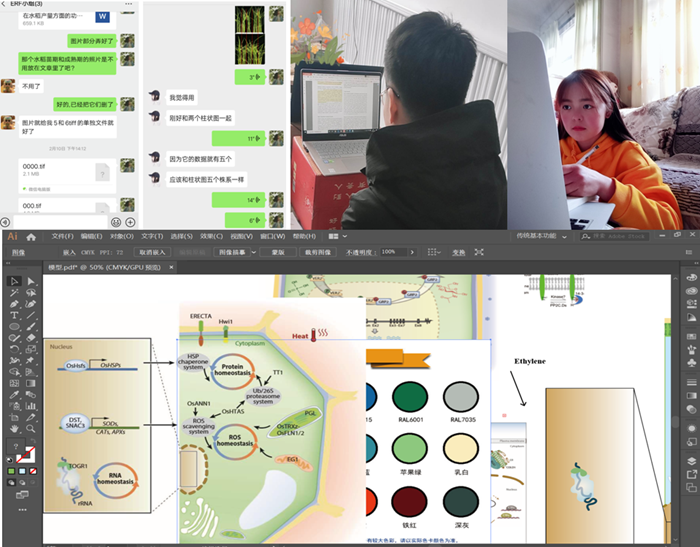Open the Layers panel icon
The height and width of the screenshot is (547, 700).
pos(692,461)
